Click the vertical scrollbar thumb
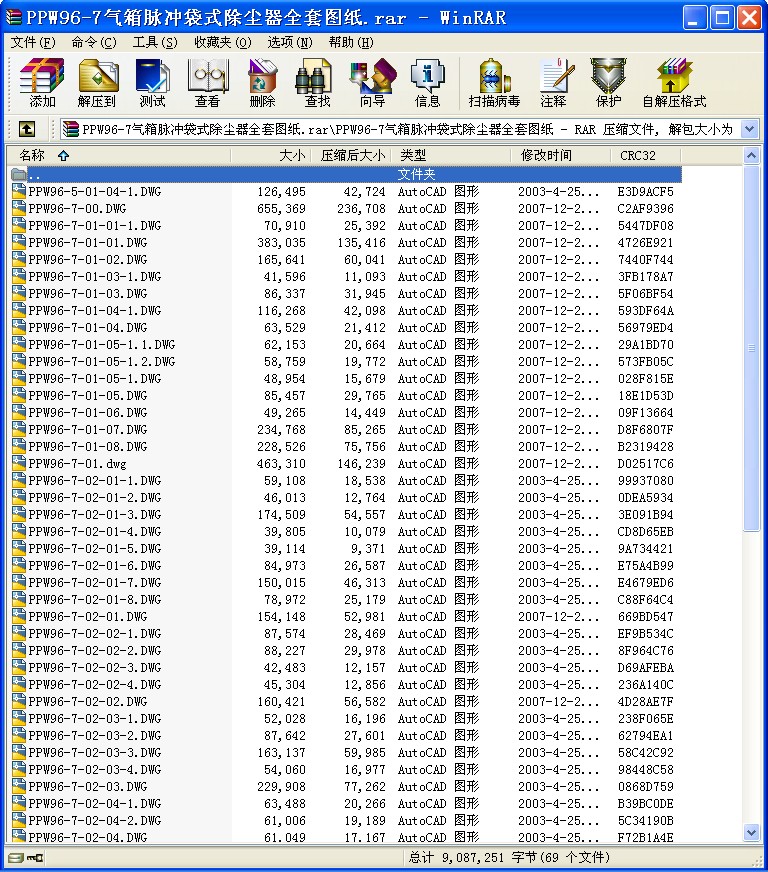 coord(751,348)
